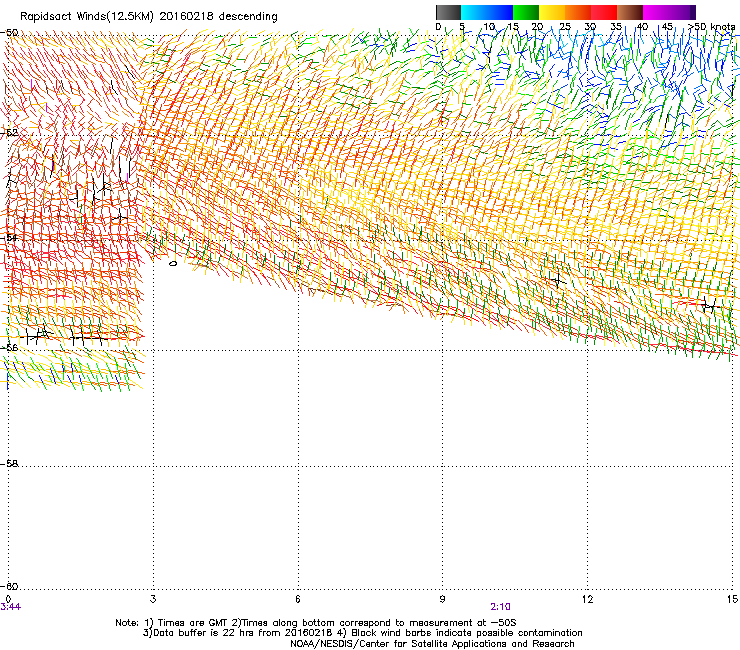Click the longitude label '9'
Screen dimensions: 740x650
pyautogui.click(x=442, y=599)
